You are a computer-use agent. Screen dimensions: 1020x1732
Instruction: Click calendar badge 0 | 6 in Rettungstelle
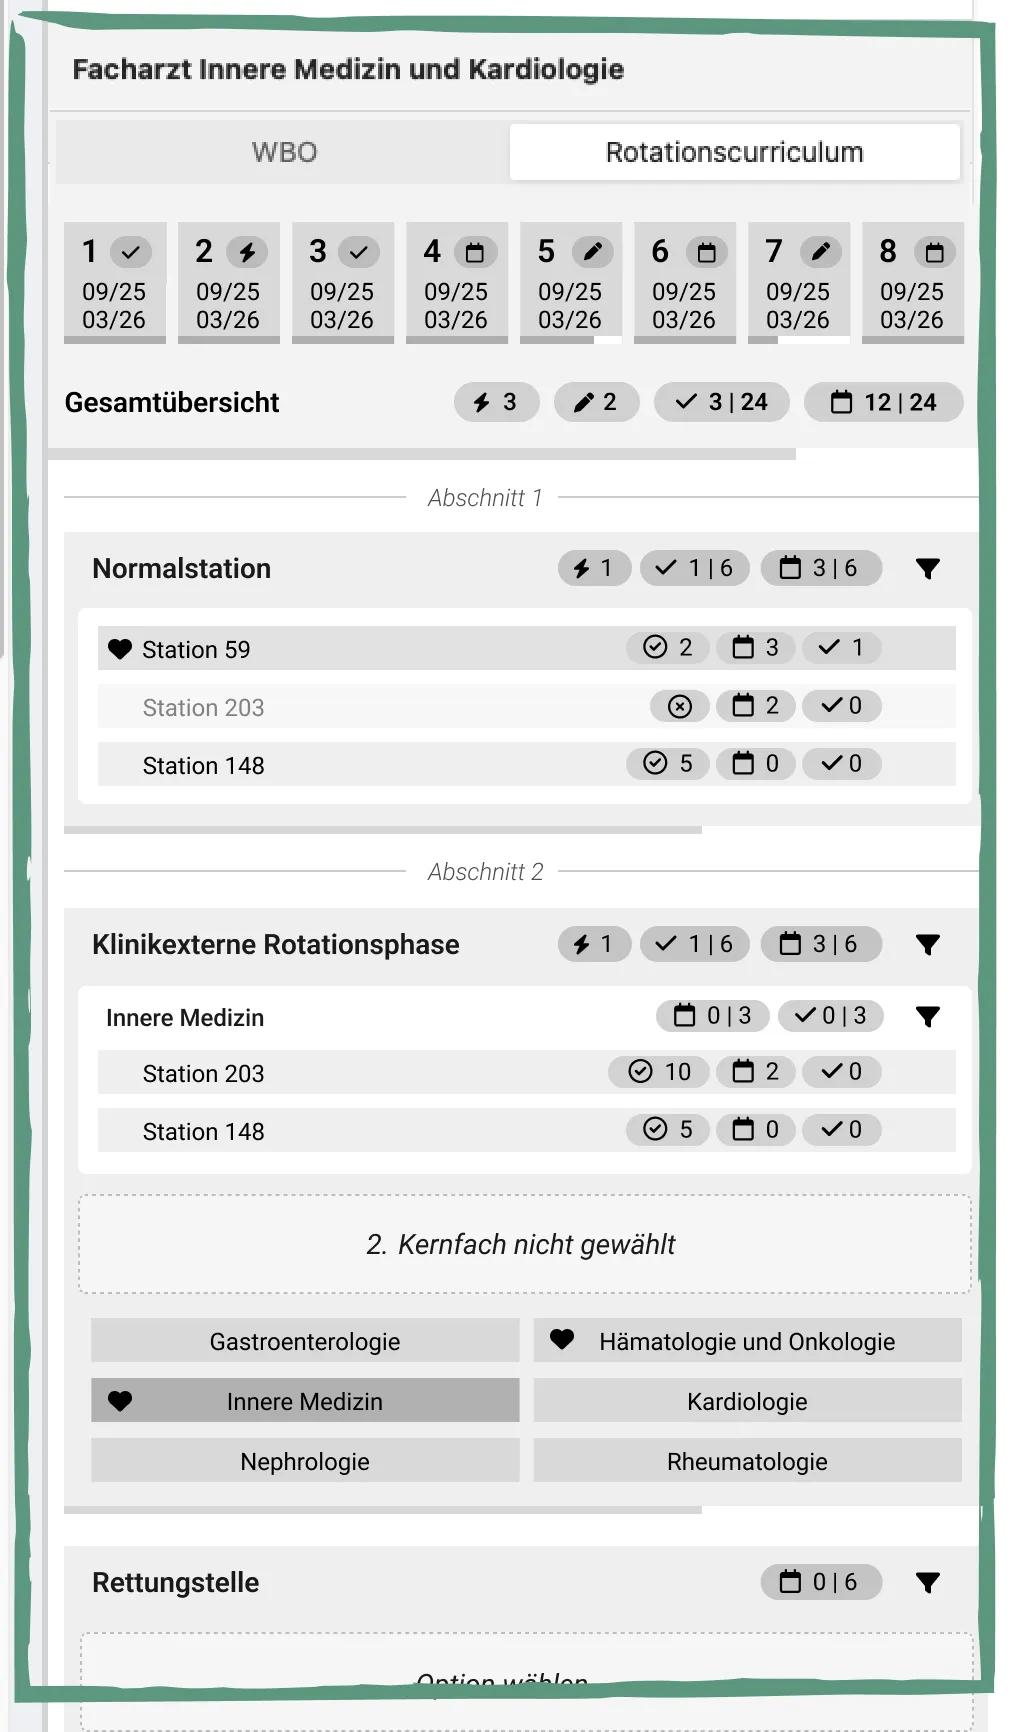pos(820,1582)
